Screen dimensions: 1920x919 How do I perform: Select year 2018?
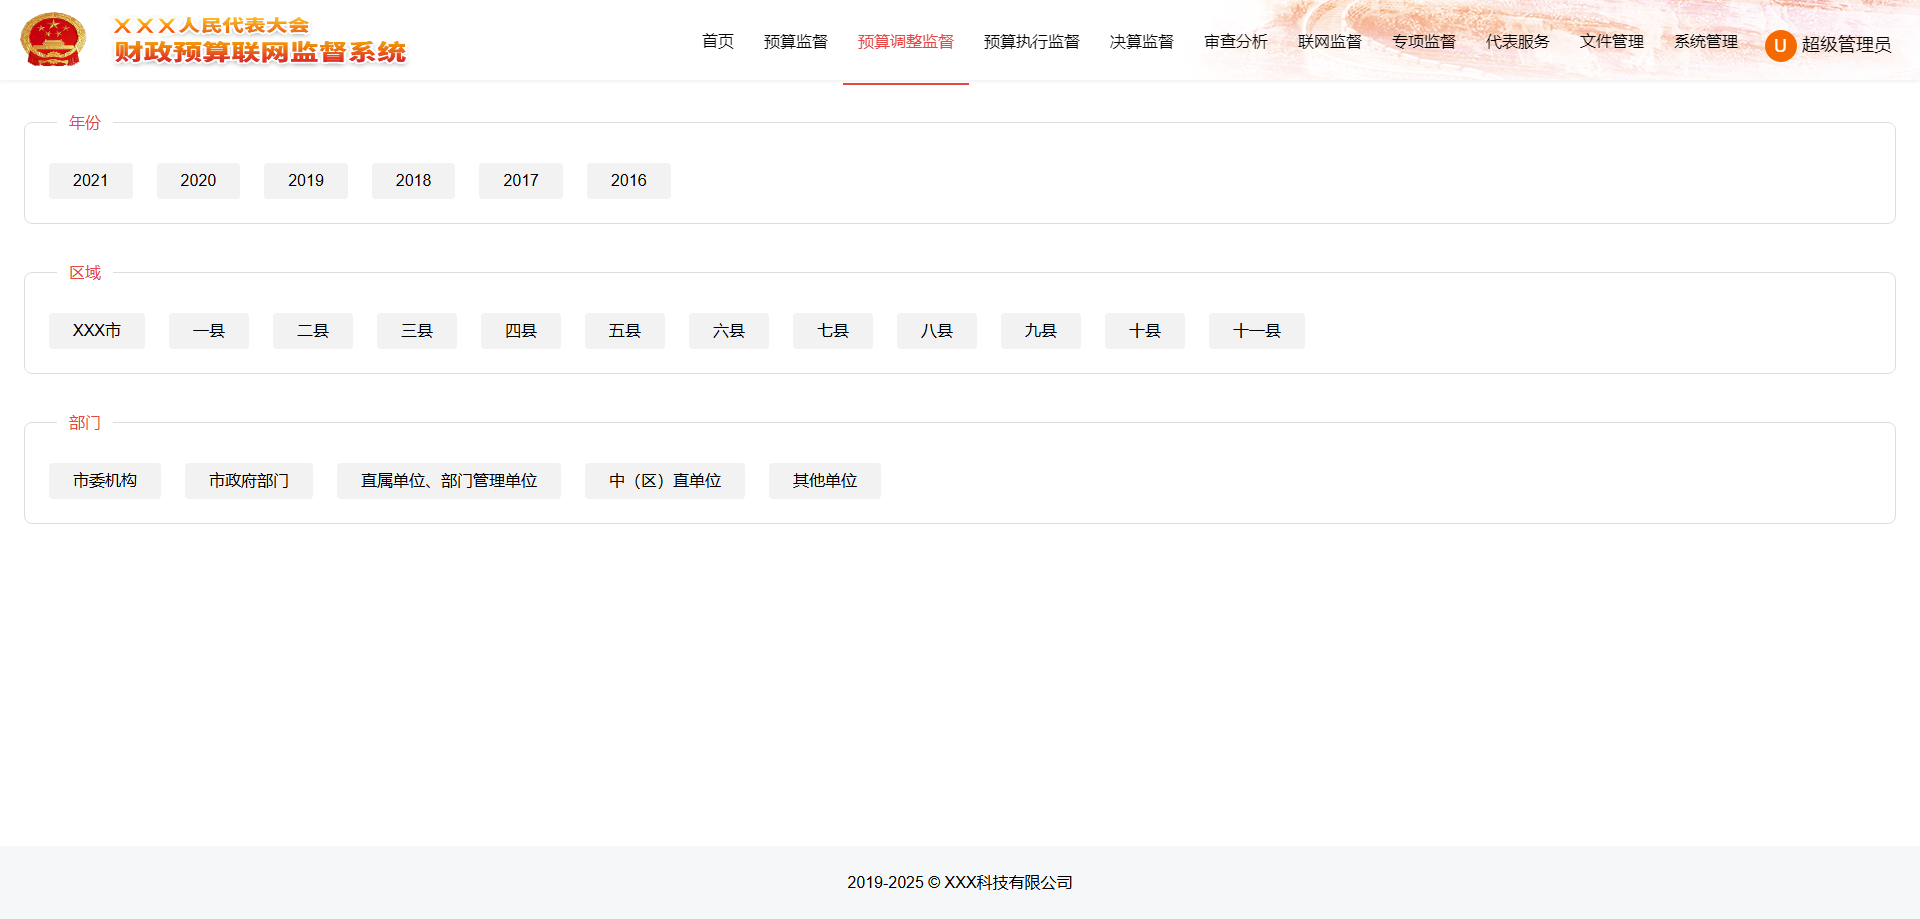coord(413,181)
